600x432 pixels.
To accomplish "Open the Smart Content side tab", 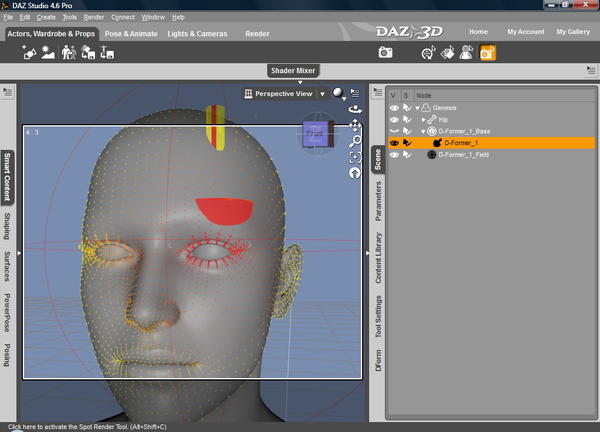I will pos(7,177).
